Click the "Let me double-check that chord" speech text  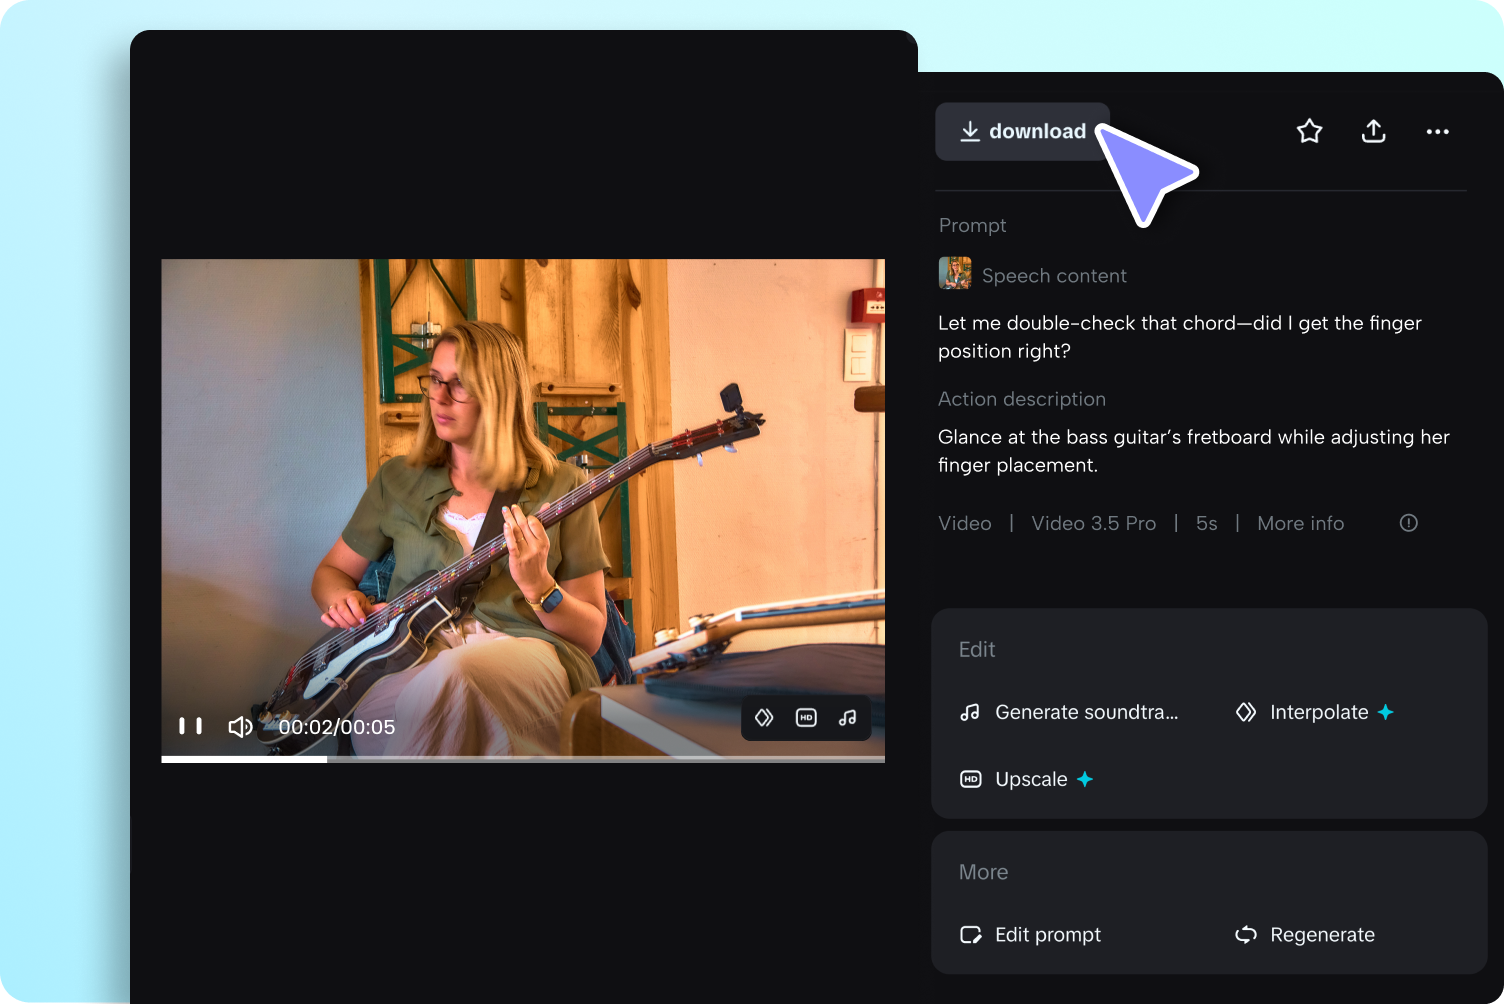(x=1180, y=337)
